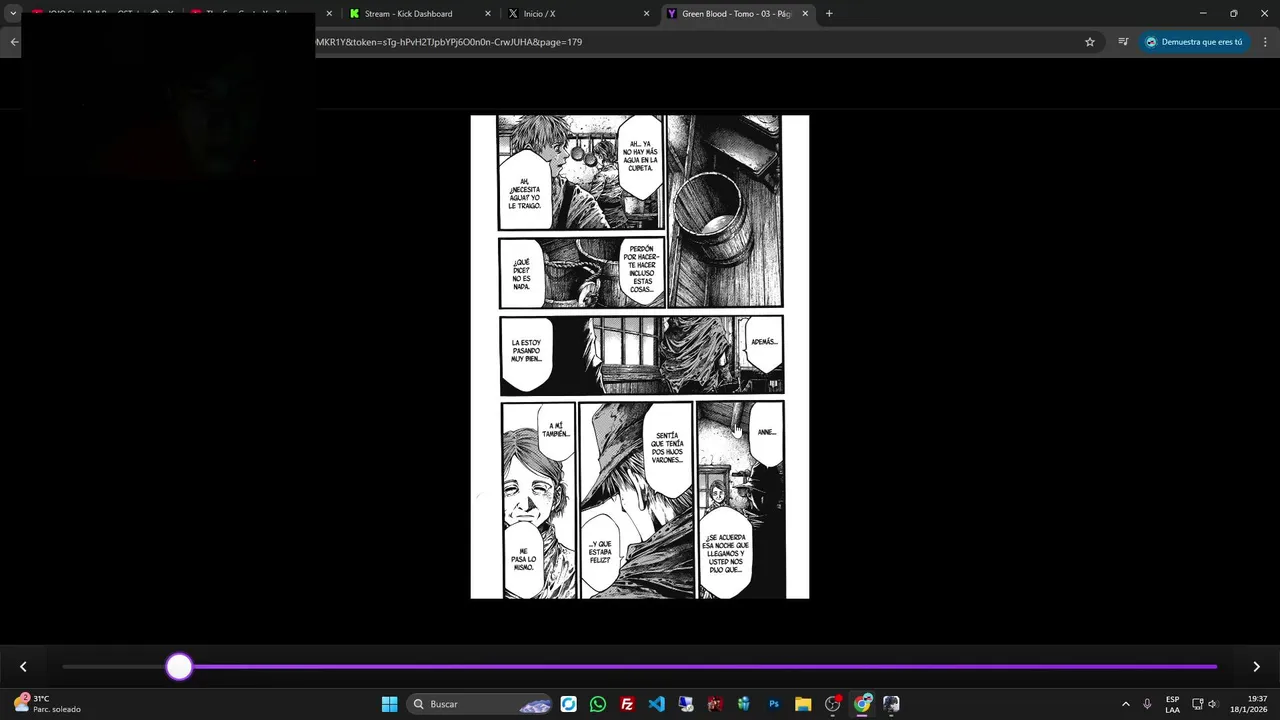Go to the previous manga page arrow
Image resolution: width=1280 pixels, height=720 pixels.
click(23, 667)
